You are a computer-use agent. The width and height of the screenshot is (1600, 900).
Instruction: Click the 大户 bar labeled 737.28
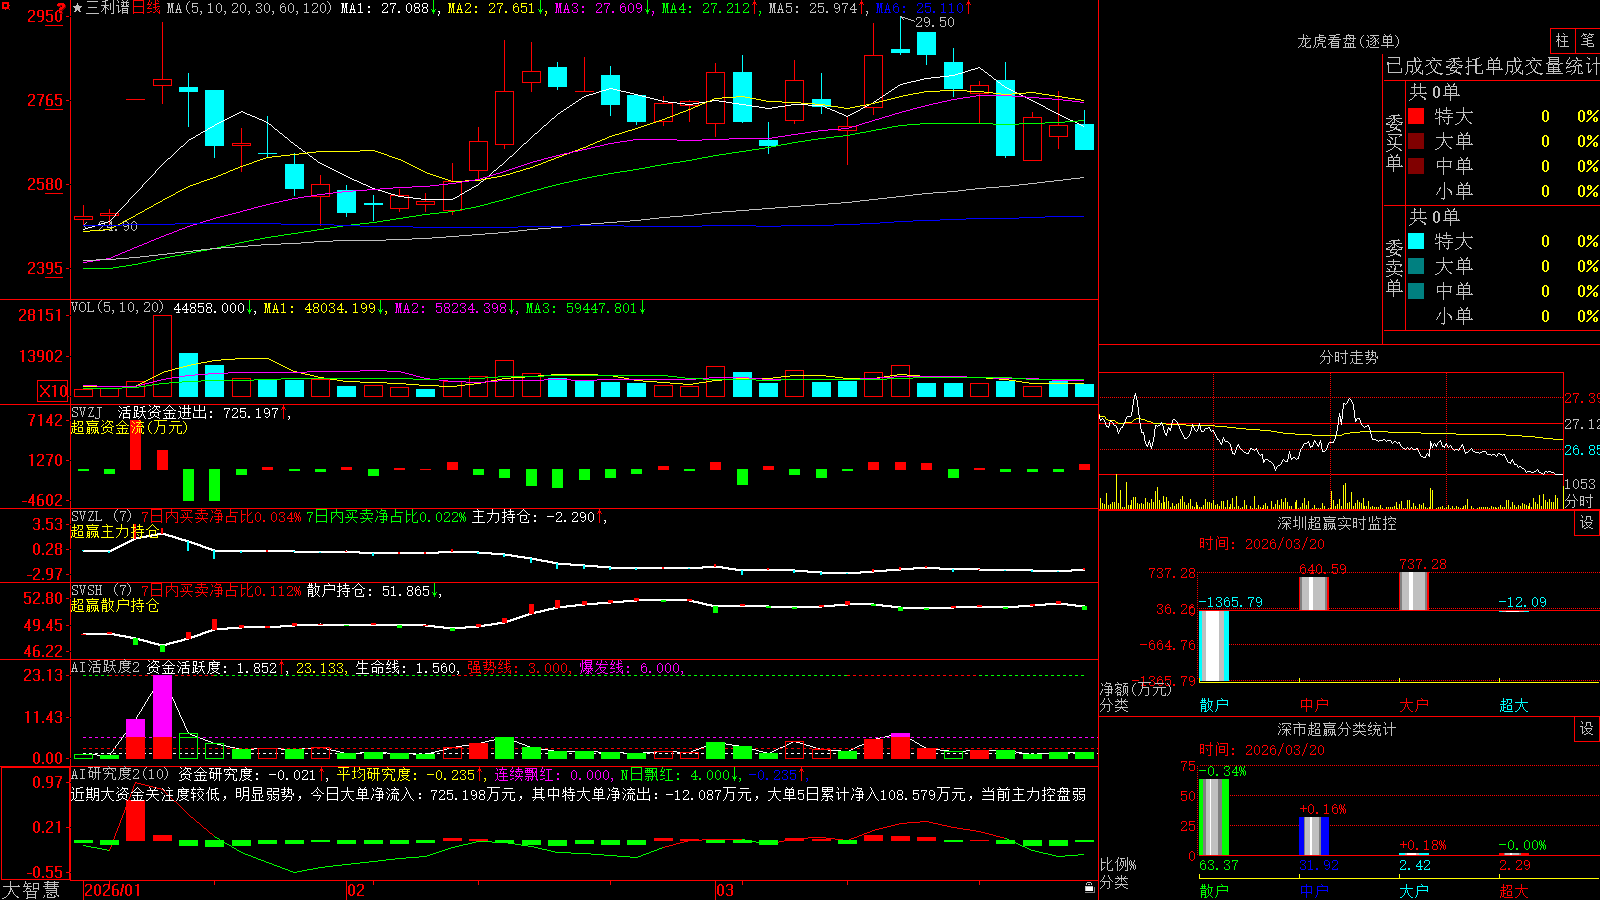click(x=1413, y=590)
